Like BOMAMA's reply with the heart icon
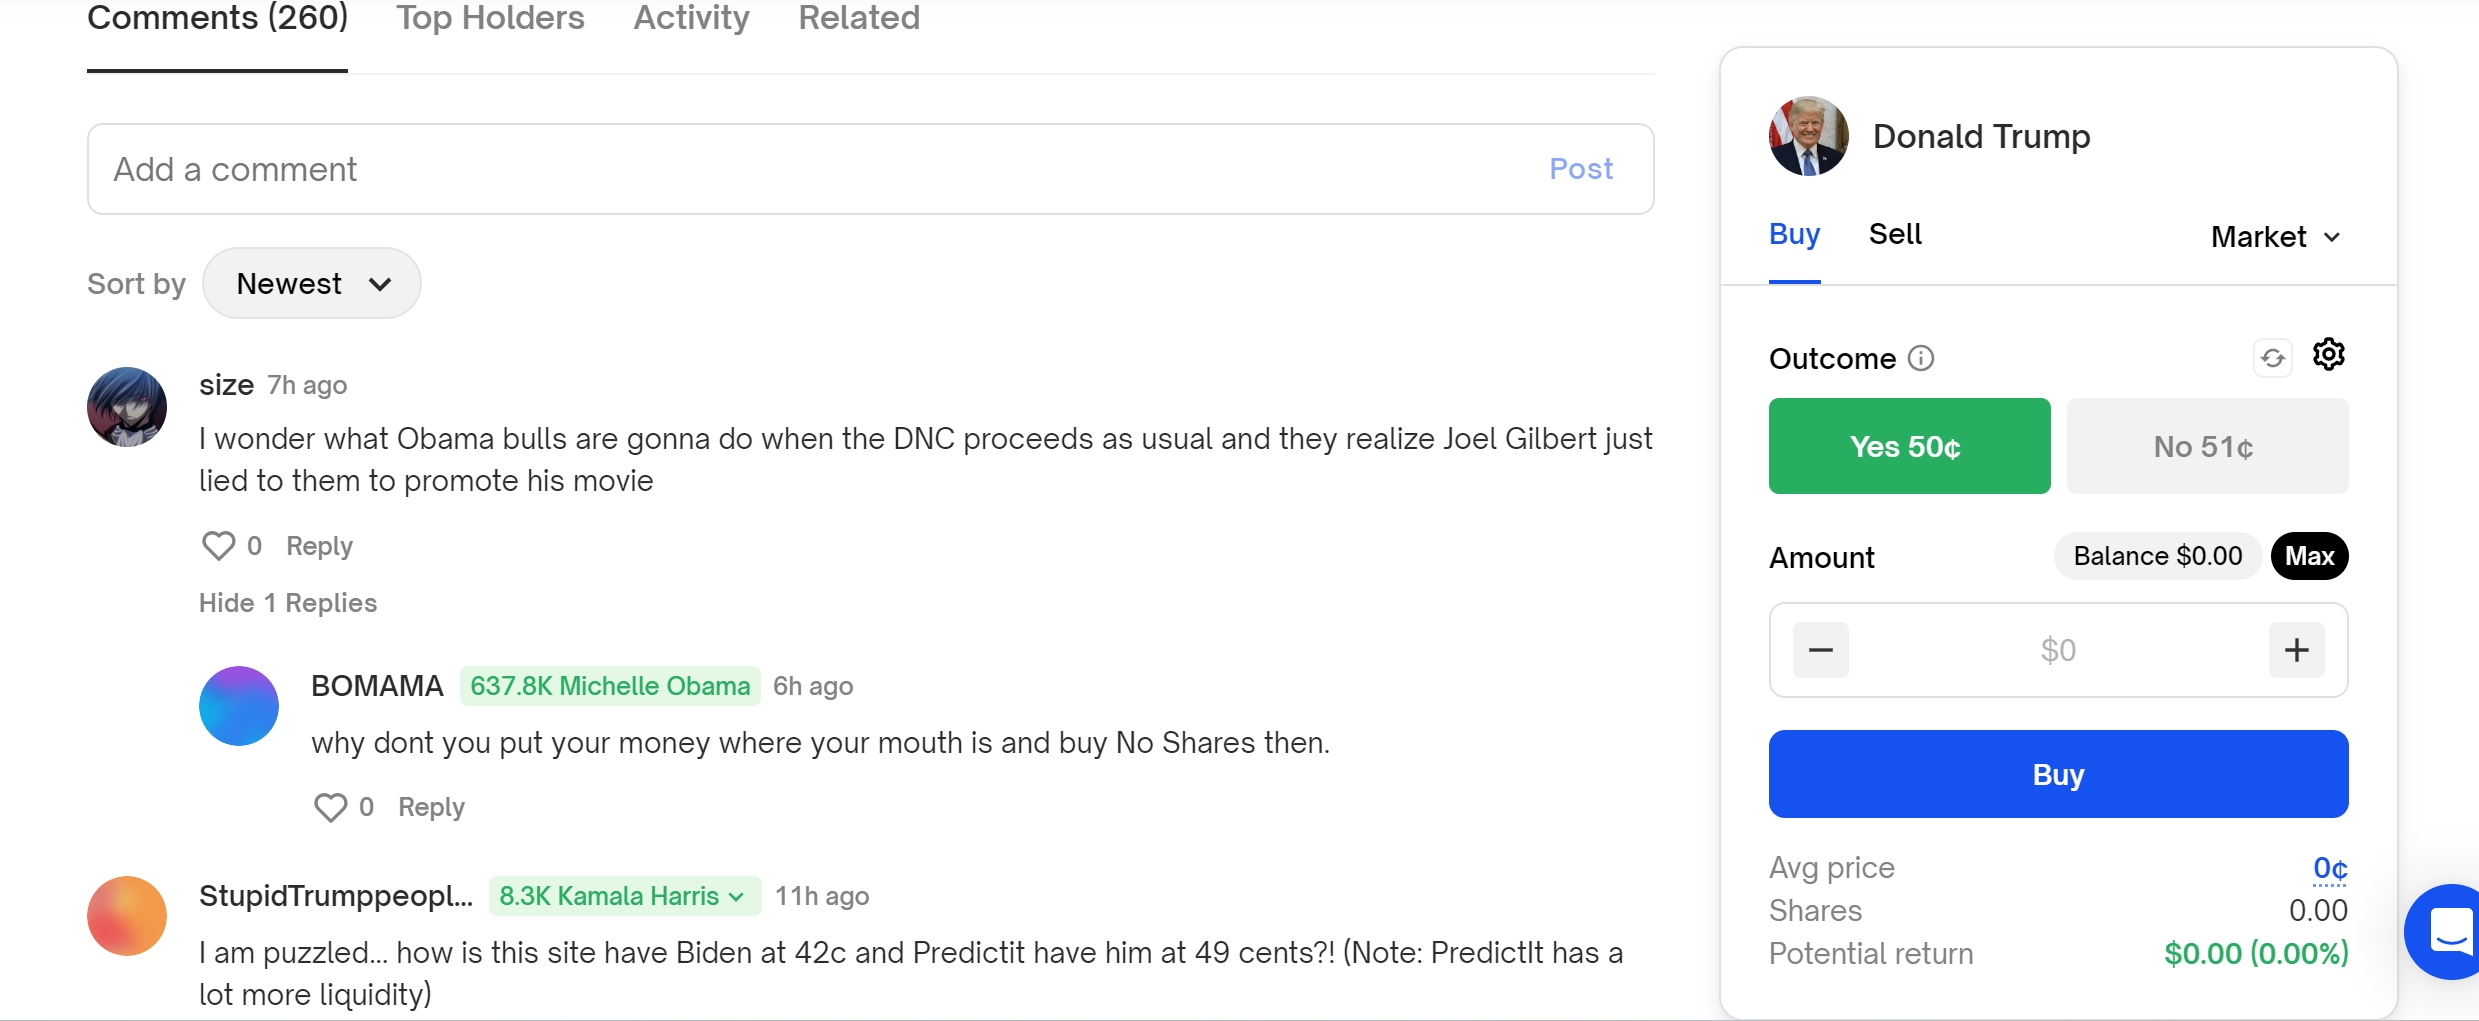Screen dimensions: 2479x1021 click(x=330, y=807)
